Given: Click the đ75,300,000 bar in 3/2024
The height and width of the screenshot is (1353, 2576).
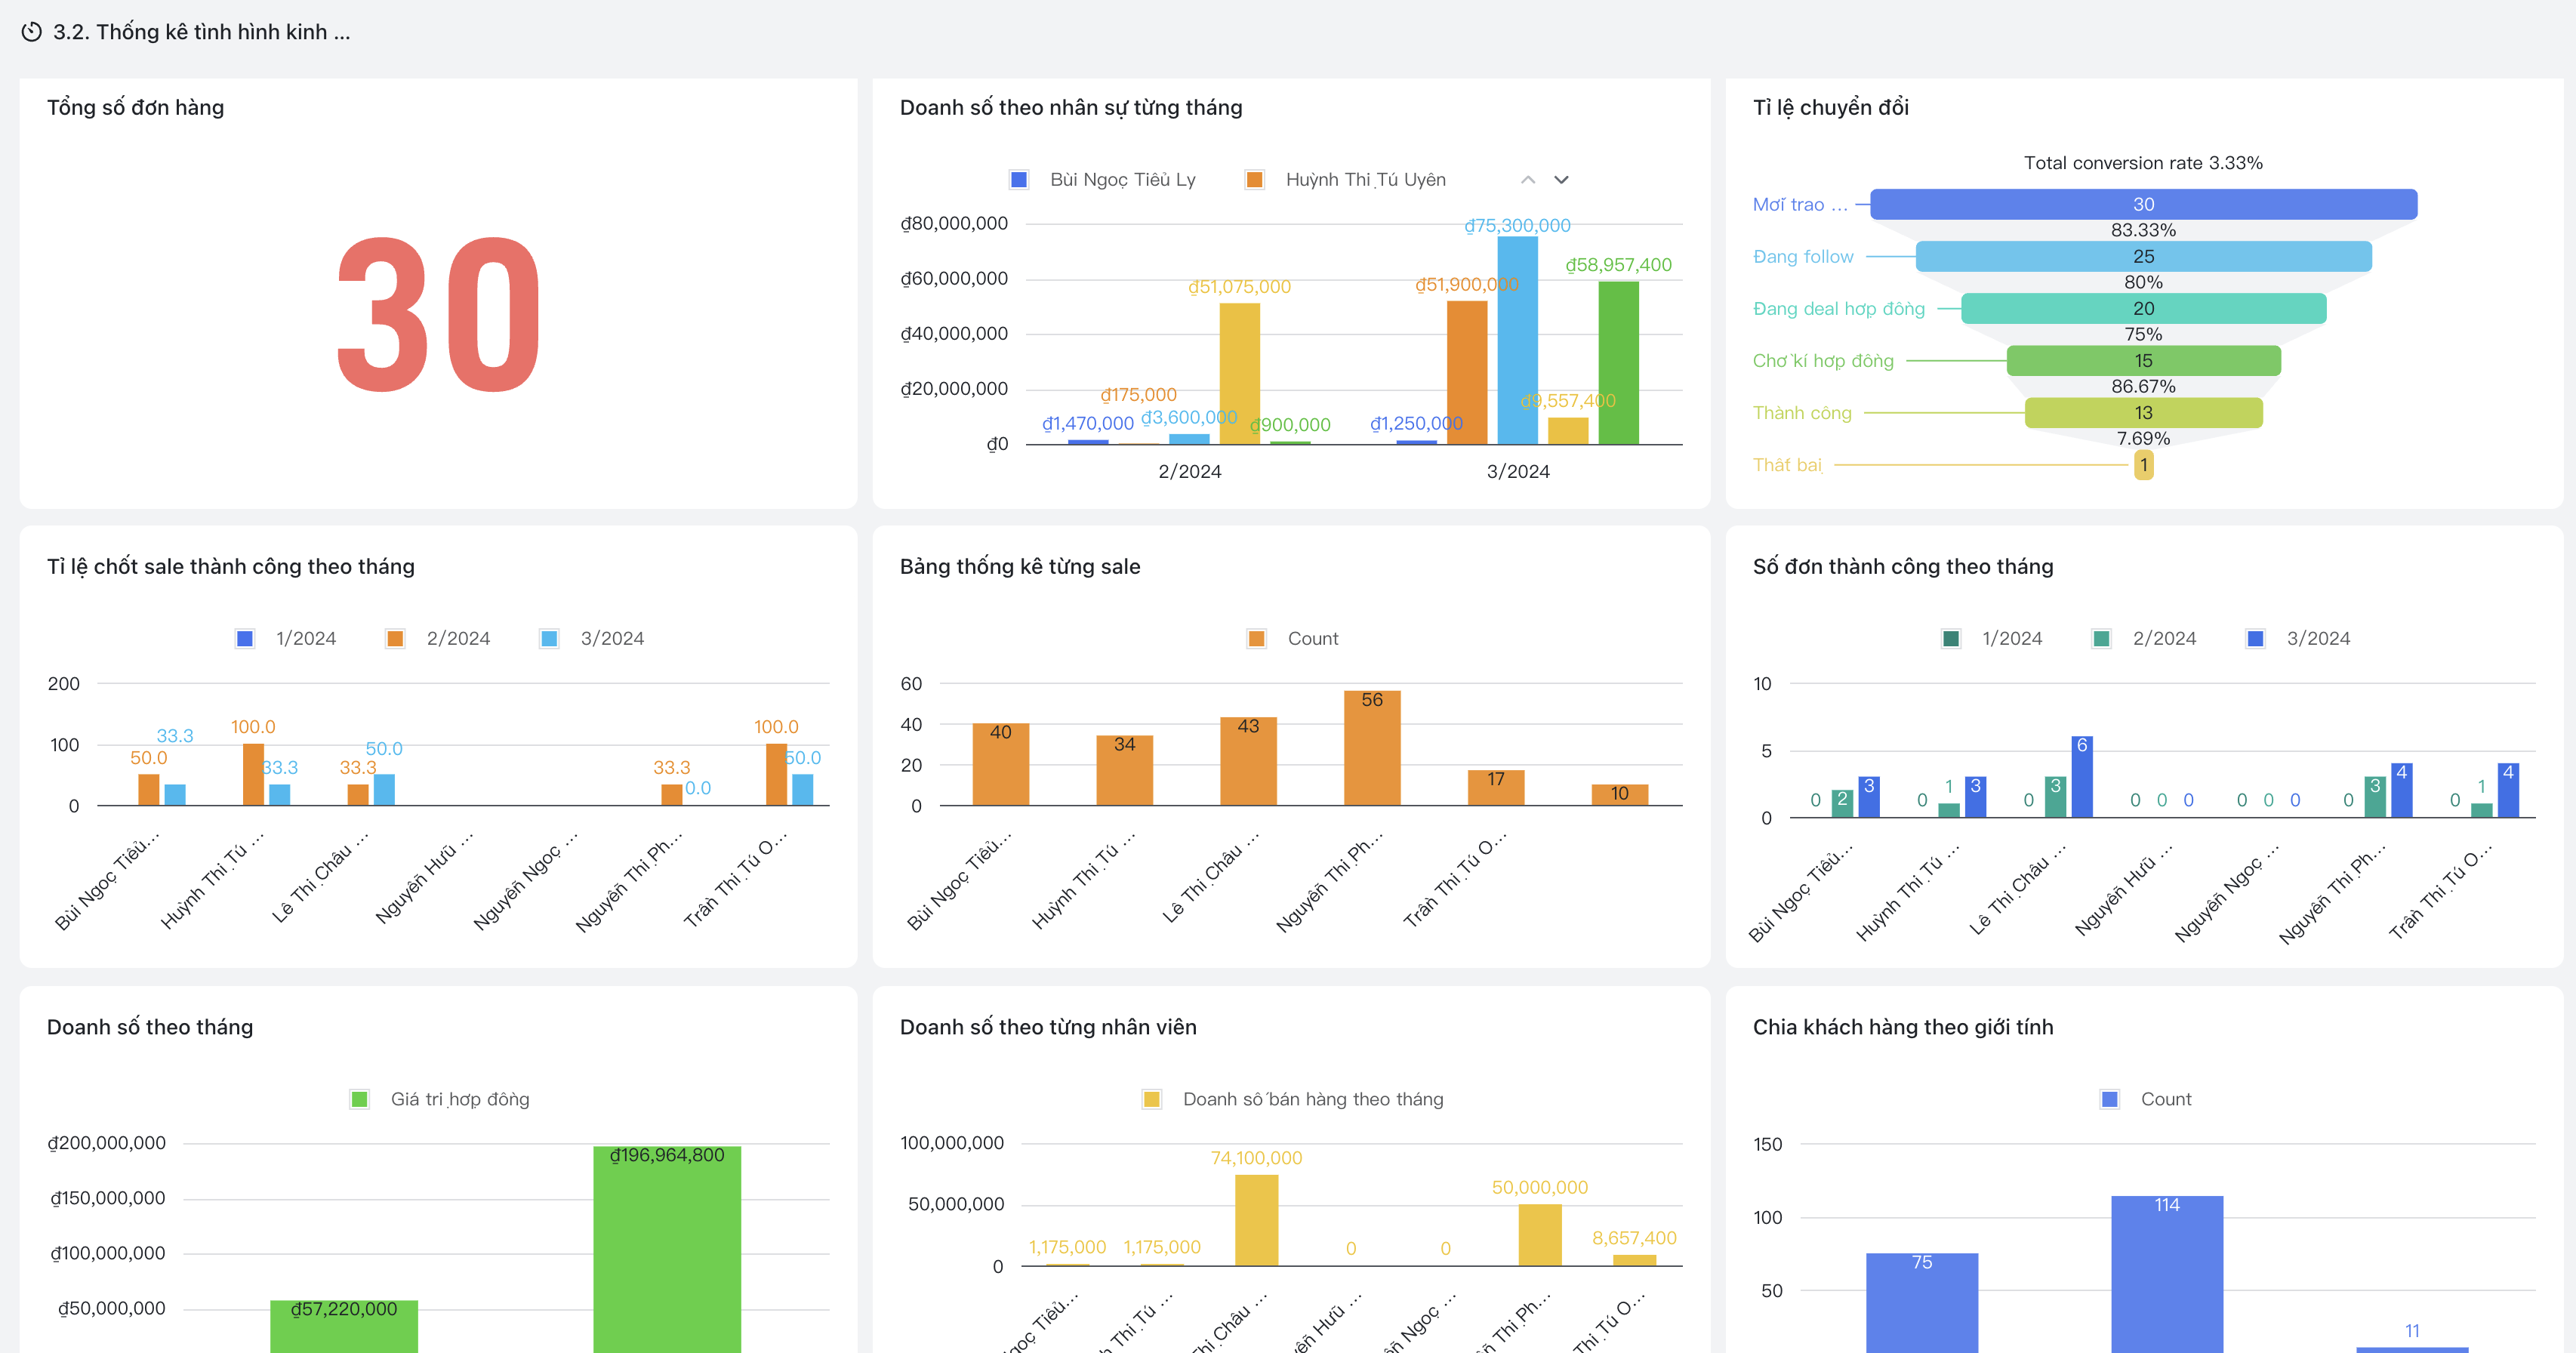Looking at the screenshot, I should point(1517,340).
